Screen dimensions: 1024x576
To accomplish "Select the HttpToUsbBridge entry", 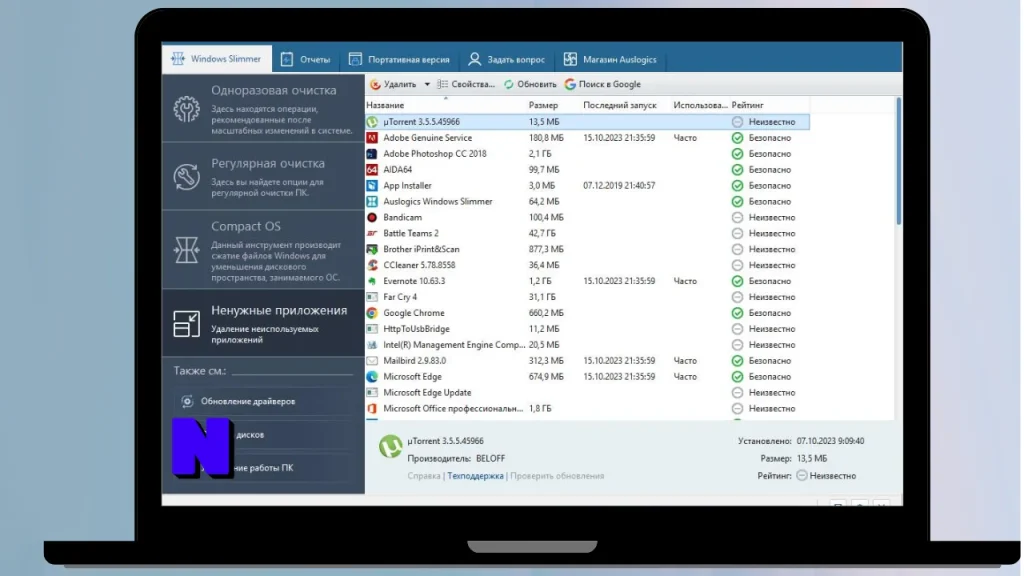I will [587, 329].
